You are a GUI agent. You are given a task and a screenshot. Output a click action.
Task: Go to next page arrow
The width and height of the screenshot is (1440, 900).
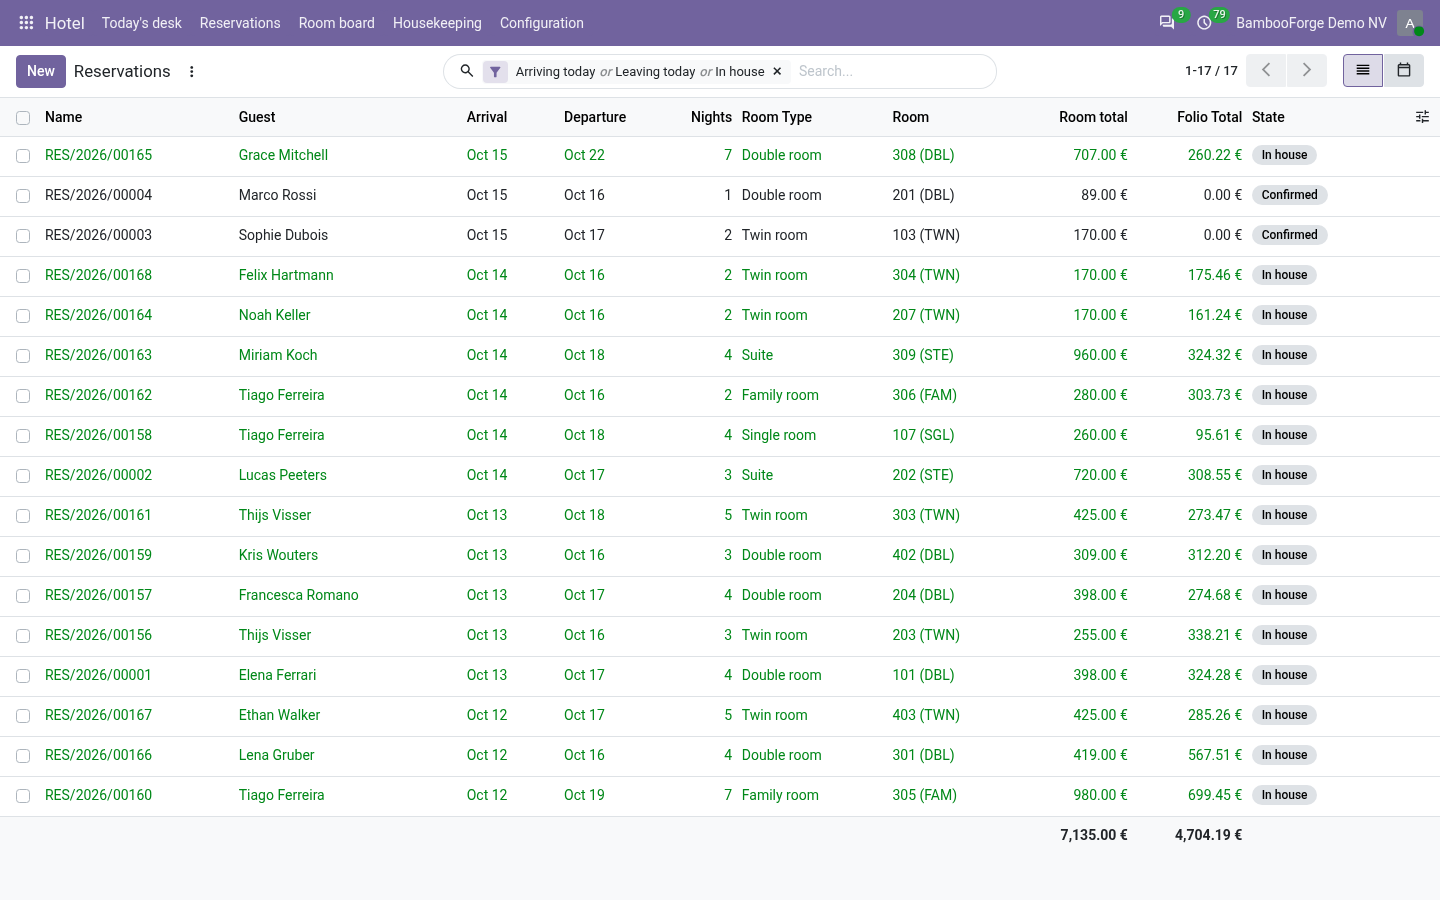tap(1306, 70)
